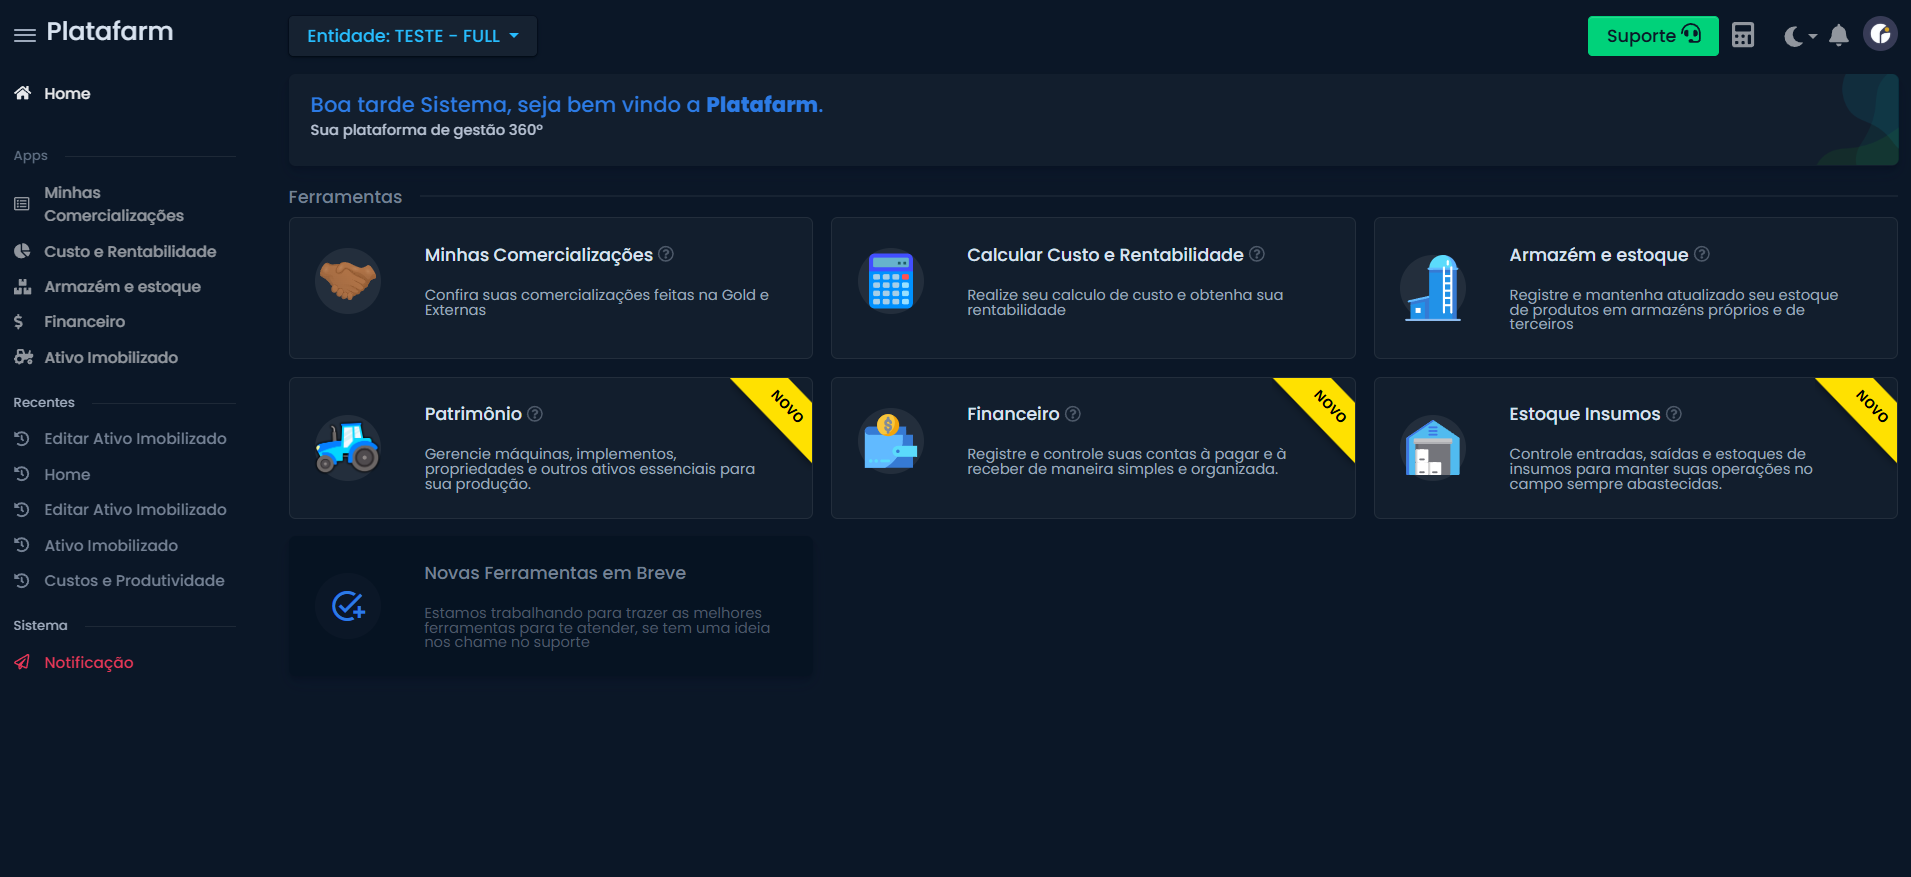Viewport: 1911px width, 877px height.
Task: Click history icon beside Custos e Produtividade
Action: click(22, 580)
